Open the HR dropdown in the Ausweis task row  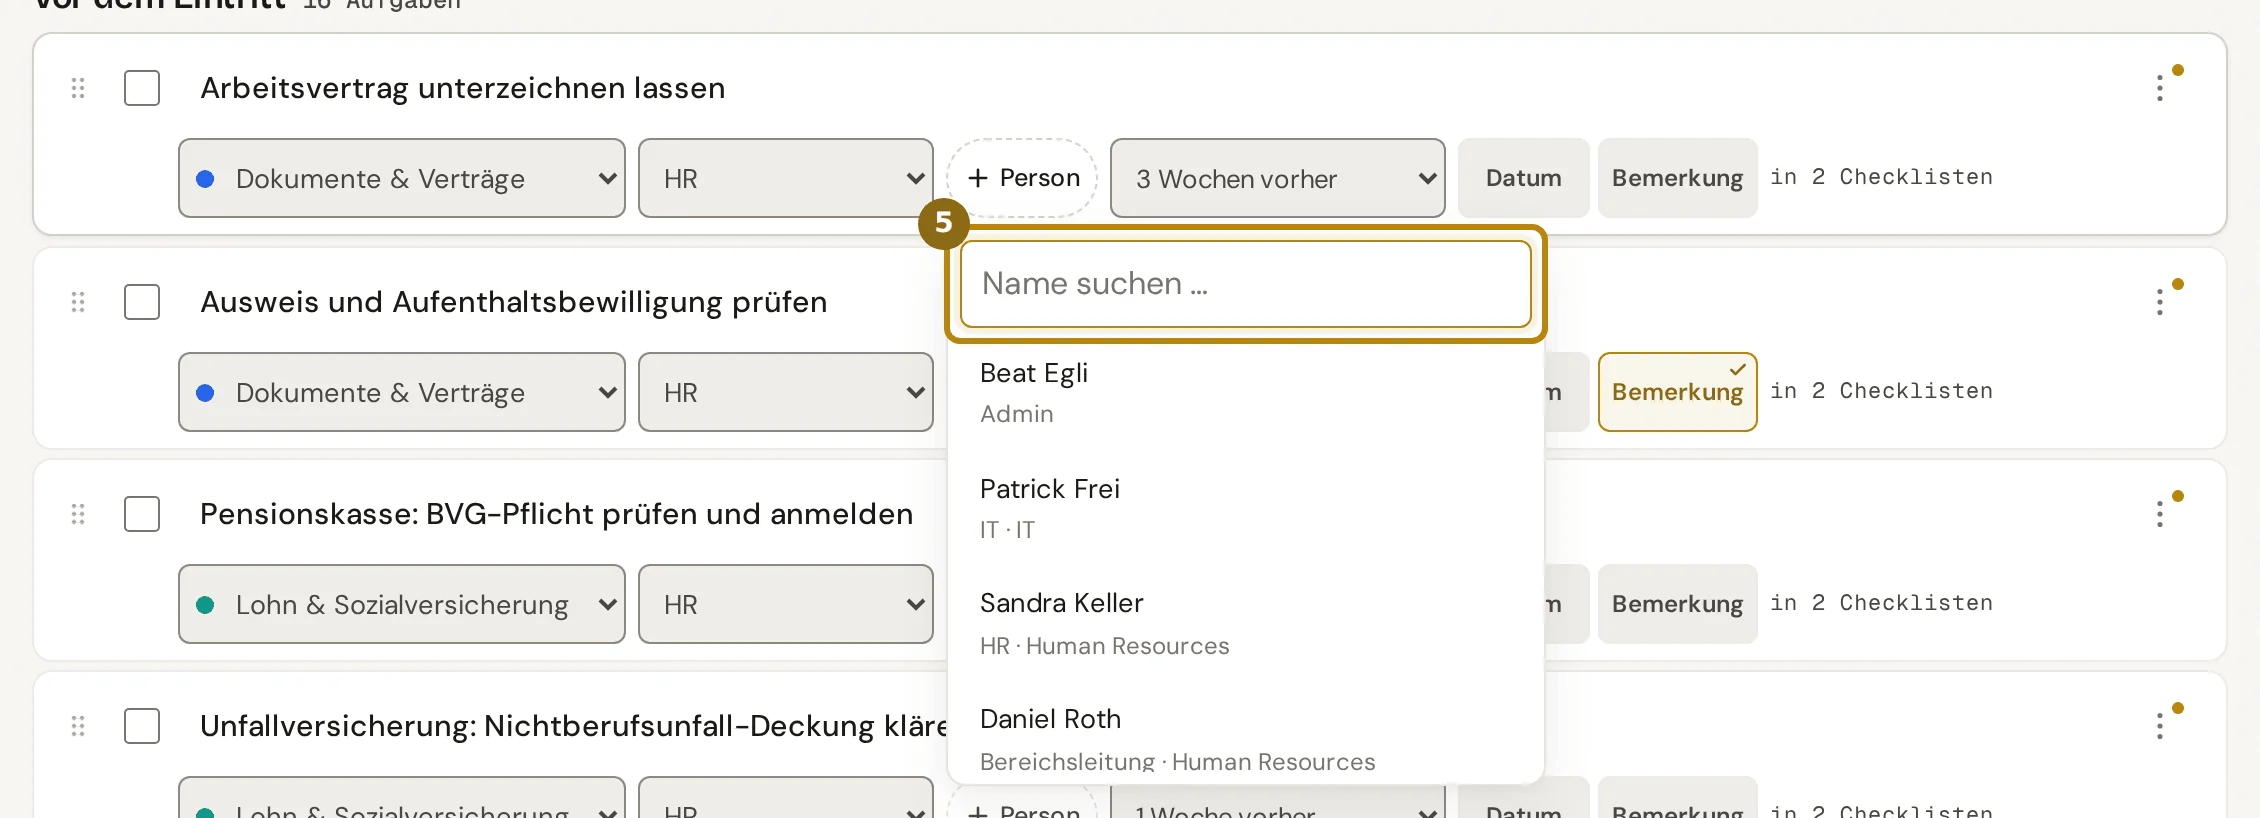click(786, 392)
